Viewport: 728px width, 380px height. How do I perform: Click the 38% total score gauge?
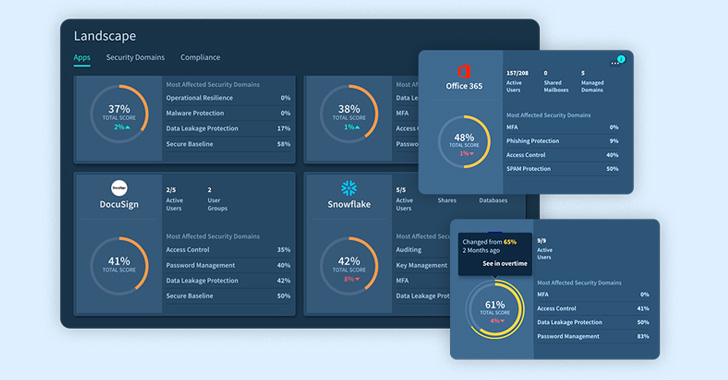[x=349, y=114]
